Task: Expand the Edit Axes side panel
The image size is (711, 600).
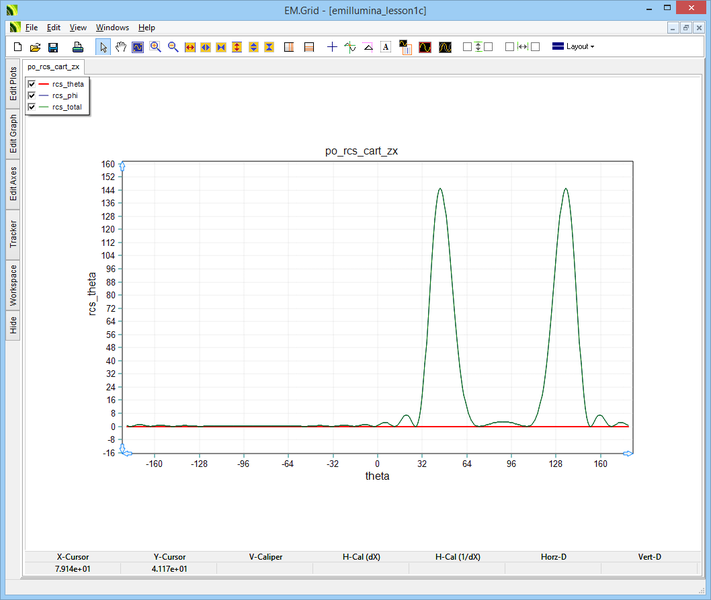Action: [x=13, y=184]
